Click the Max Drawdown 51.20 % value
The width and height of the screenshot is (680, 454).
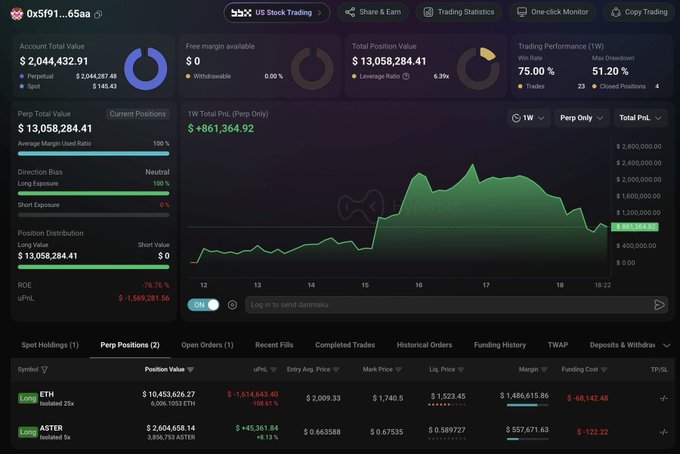click(x=610, y=71)
